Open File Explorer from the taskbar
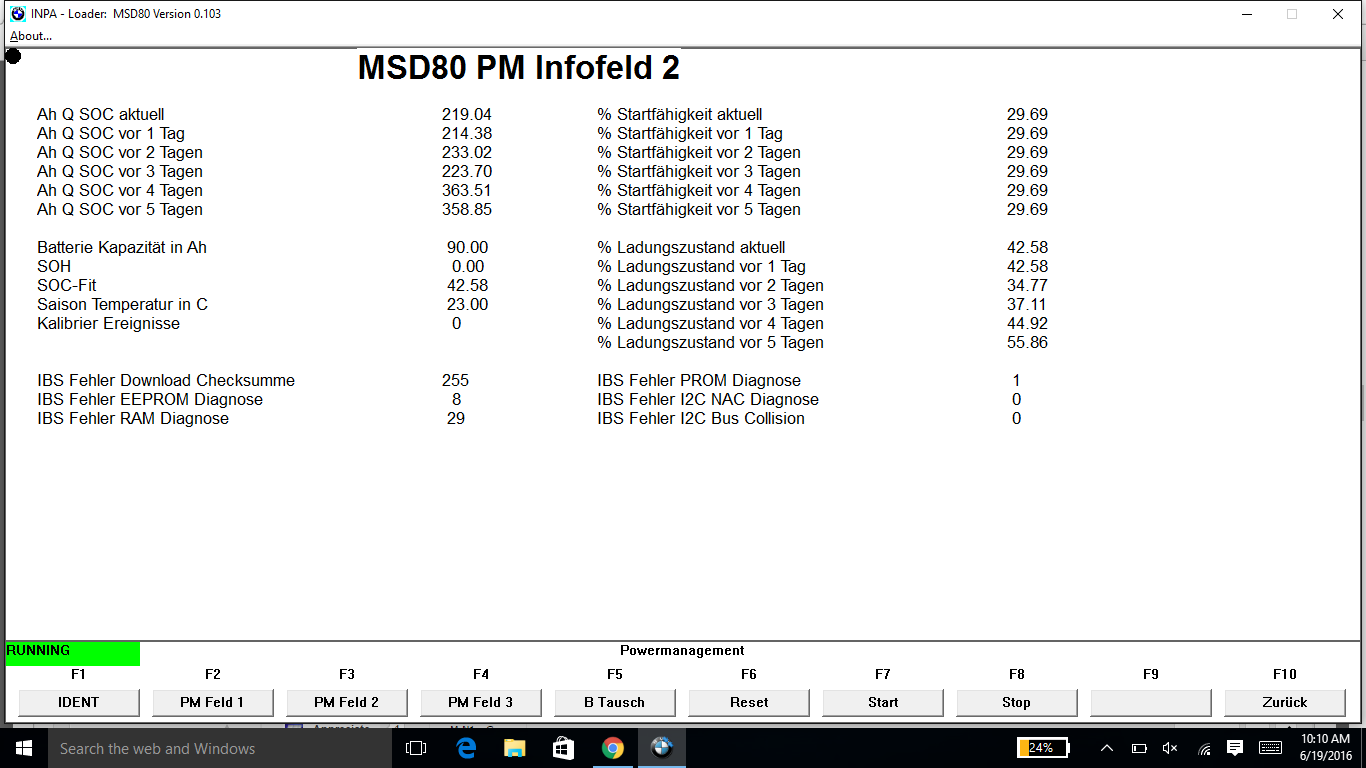 (x=514, y=748)
